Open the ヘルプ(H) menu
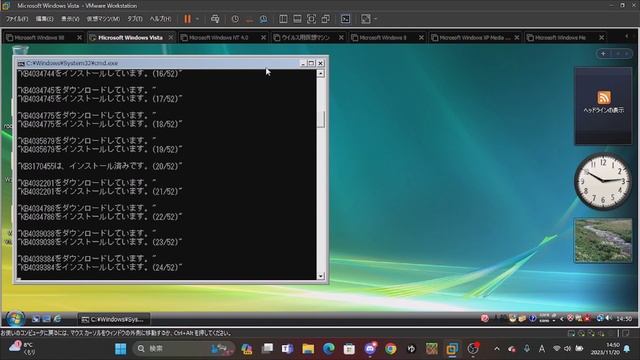 tap(160, 19)
